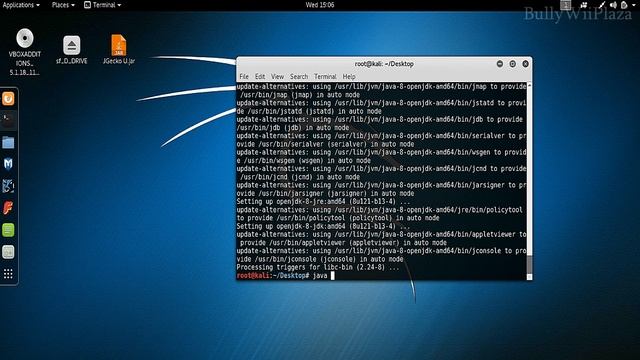Expand the system menu arrow in top bar
This screenshot has width=640, height=360.
634,5
